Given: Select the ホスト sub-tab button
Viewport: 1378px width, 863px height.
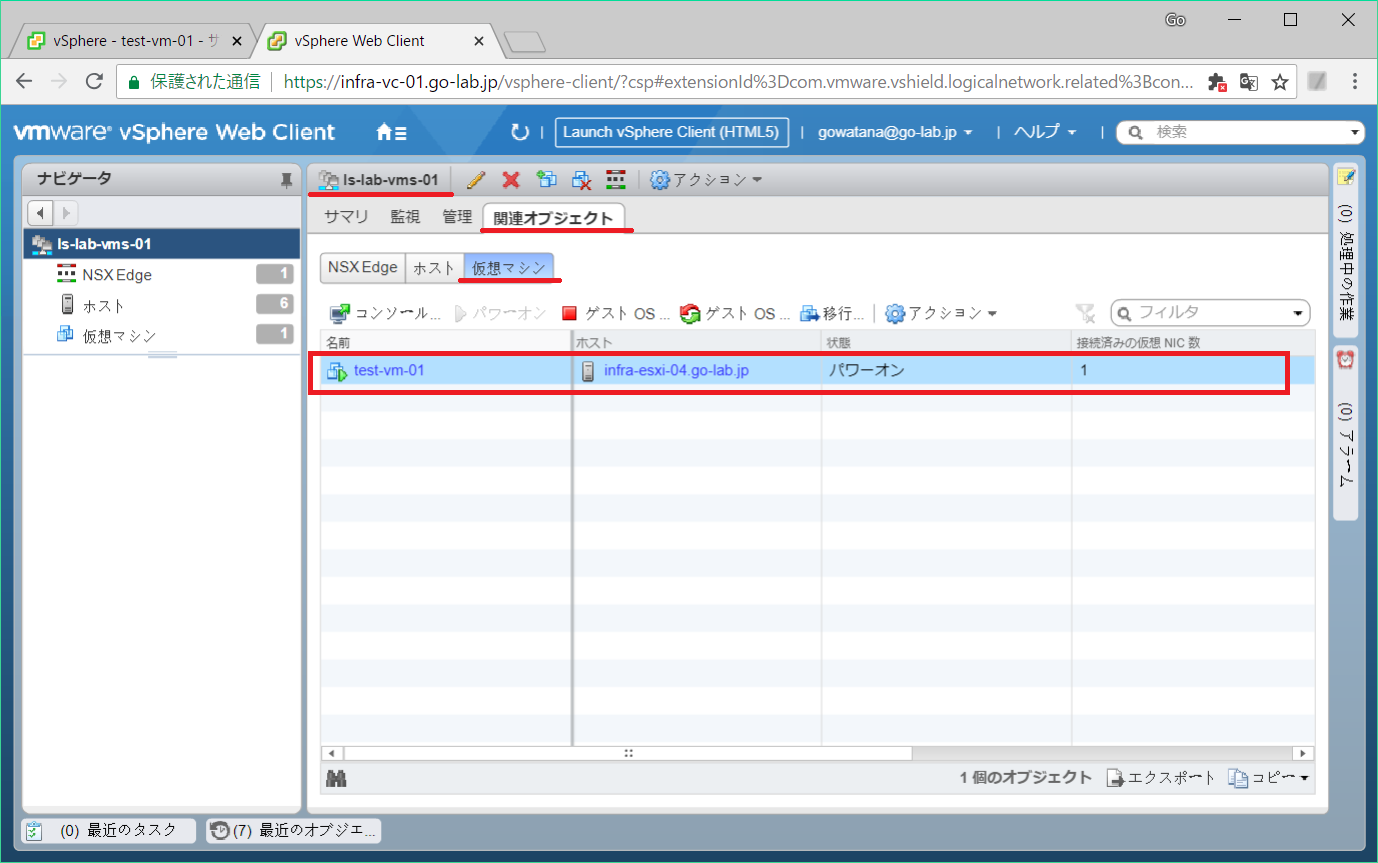Looking at the screenshot, I should coord(434,267).
